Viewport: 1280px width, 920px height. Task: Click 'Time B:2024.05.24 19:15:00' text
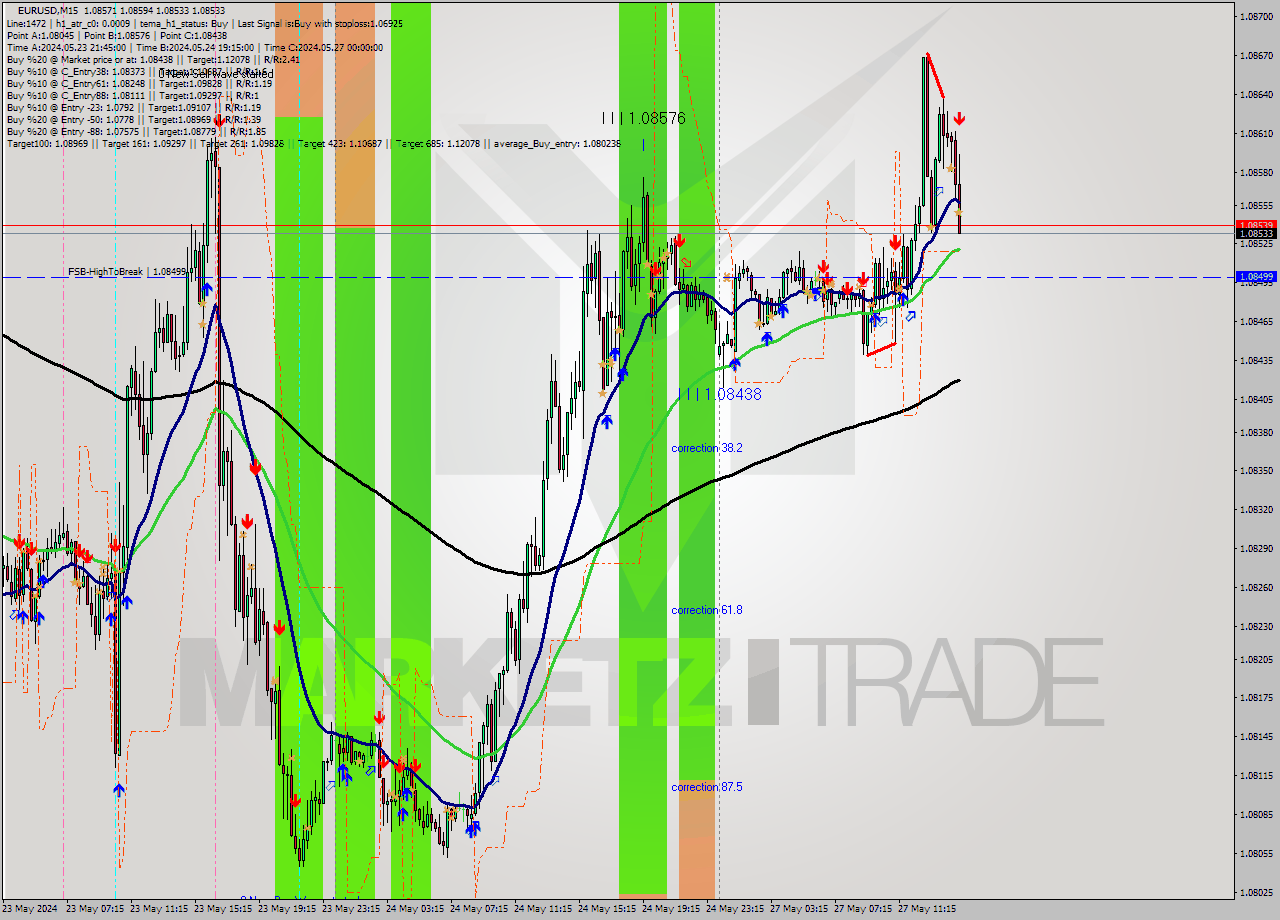coord(195,47)
